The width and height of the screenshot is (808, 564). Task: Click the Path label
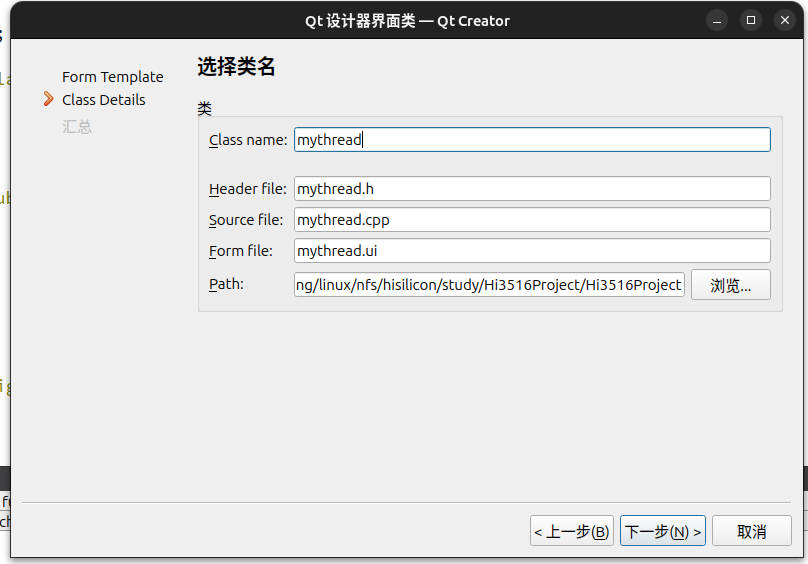point(226,285)
